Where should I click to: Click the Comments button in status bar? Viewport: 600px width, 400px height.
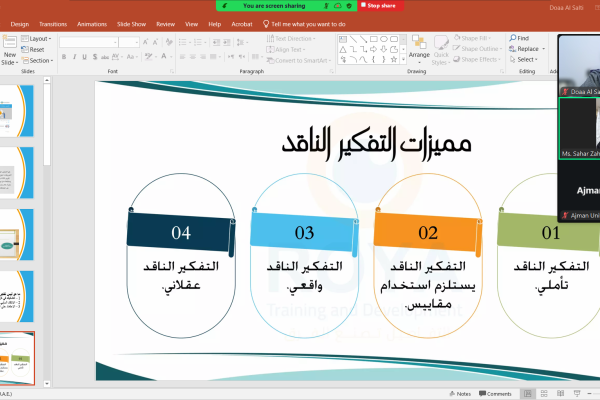point(495,394)
